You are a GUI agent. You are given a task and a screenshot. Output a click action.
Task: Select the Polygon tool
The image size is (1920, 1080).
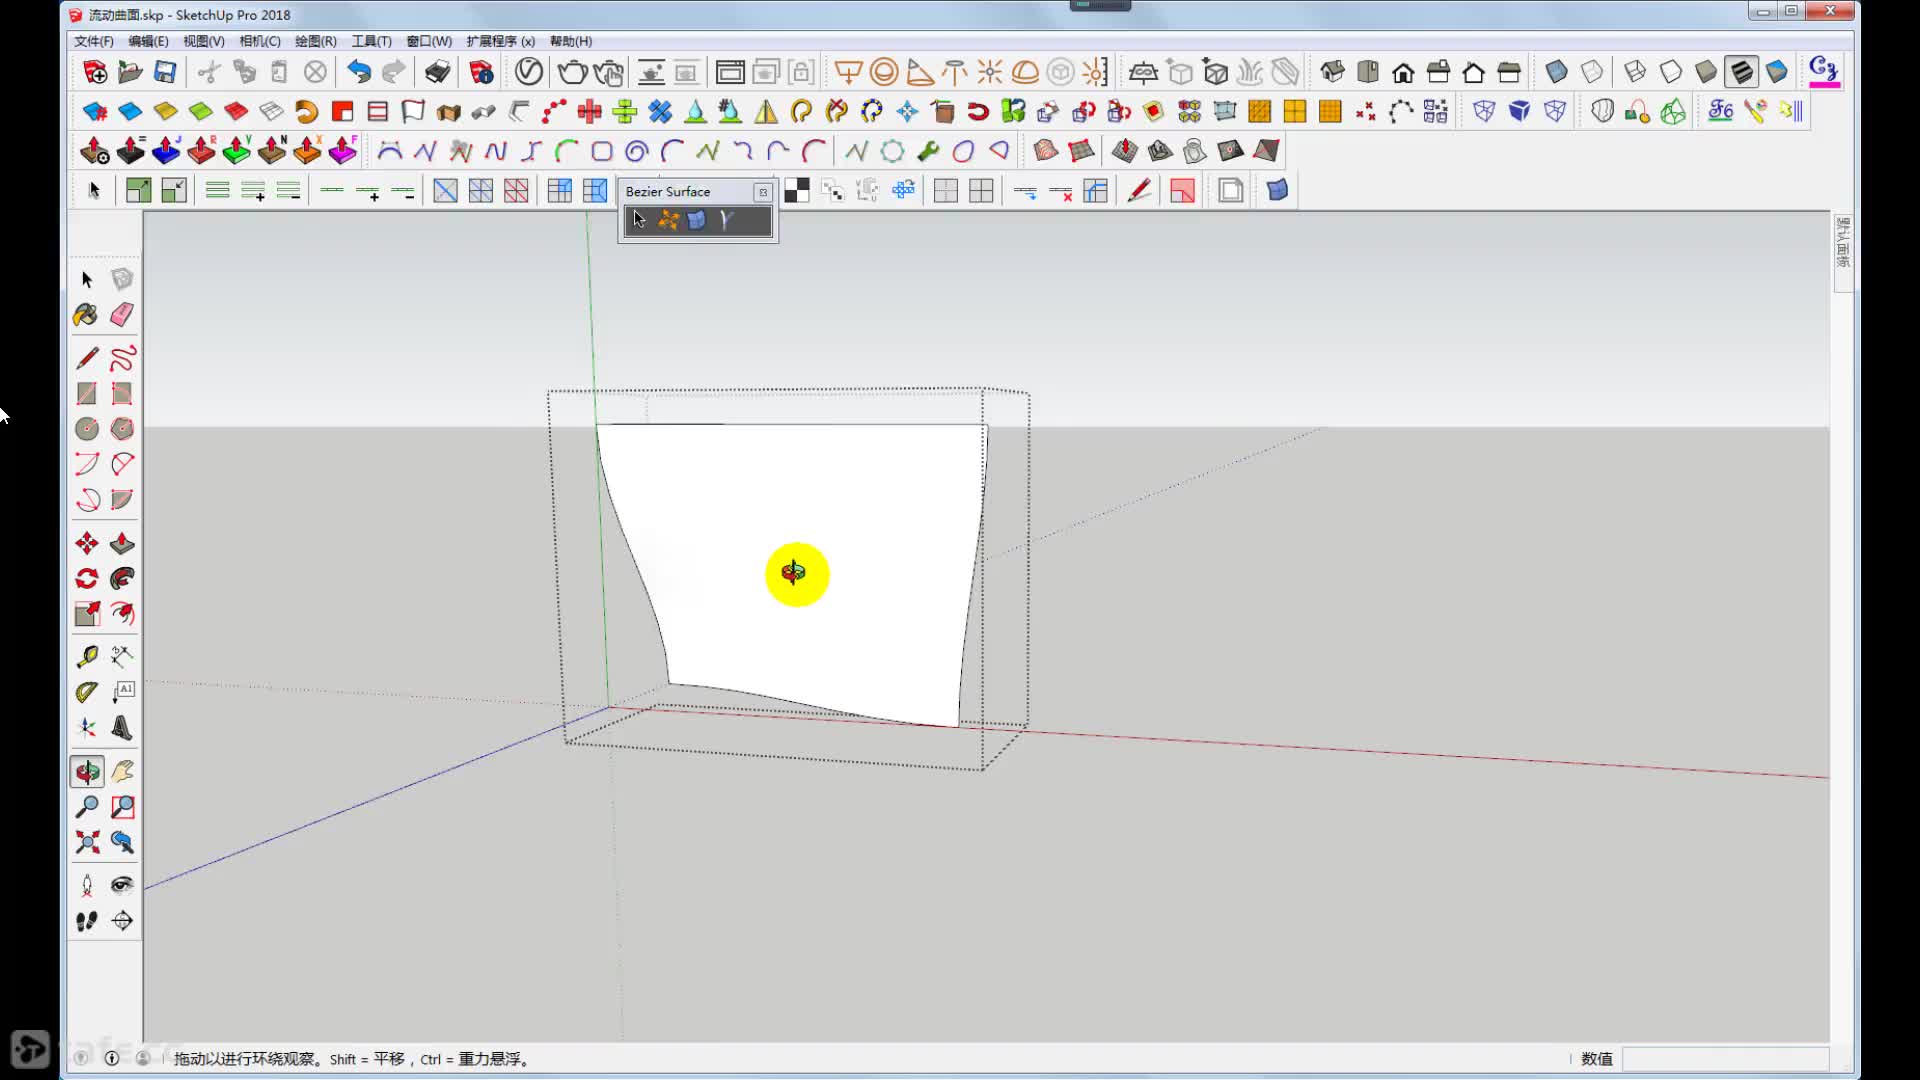pos(122,429)
